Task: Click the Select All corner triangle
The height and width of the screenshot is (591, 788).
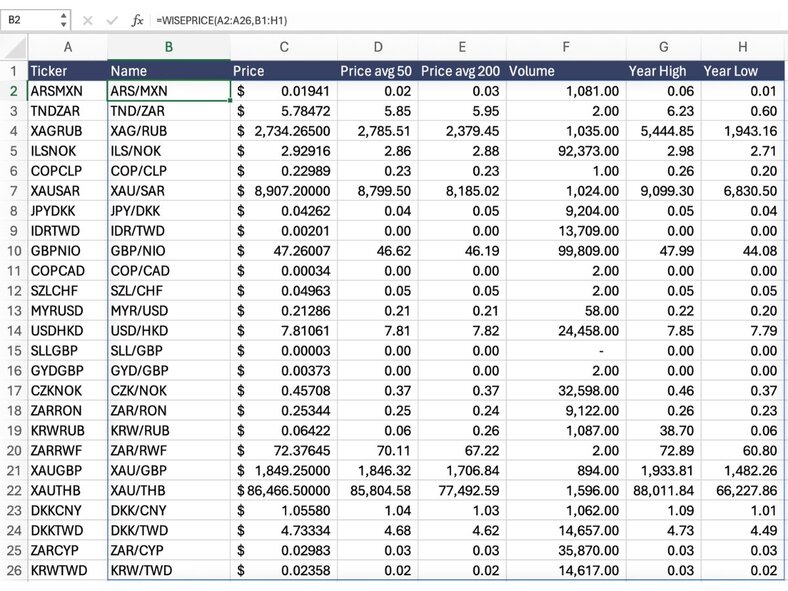Action: pos(14,47)
